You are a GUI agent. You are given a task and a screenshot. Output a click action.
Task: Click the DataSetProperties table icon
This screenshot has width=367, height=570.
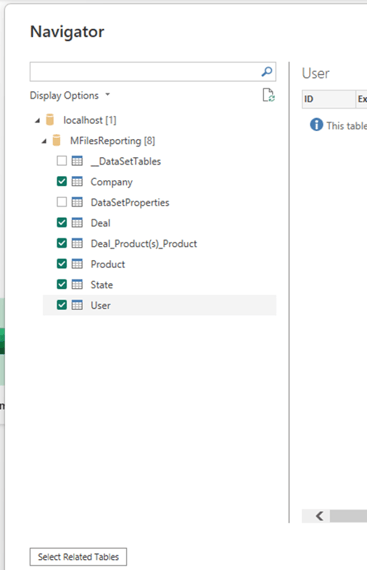tap(77, 202)
